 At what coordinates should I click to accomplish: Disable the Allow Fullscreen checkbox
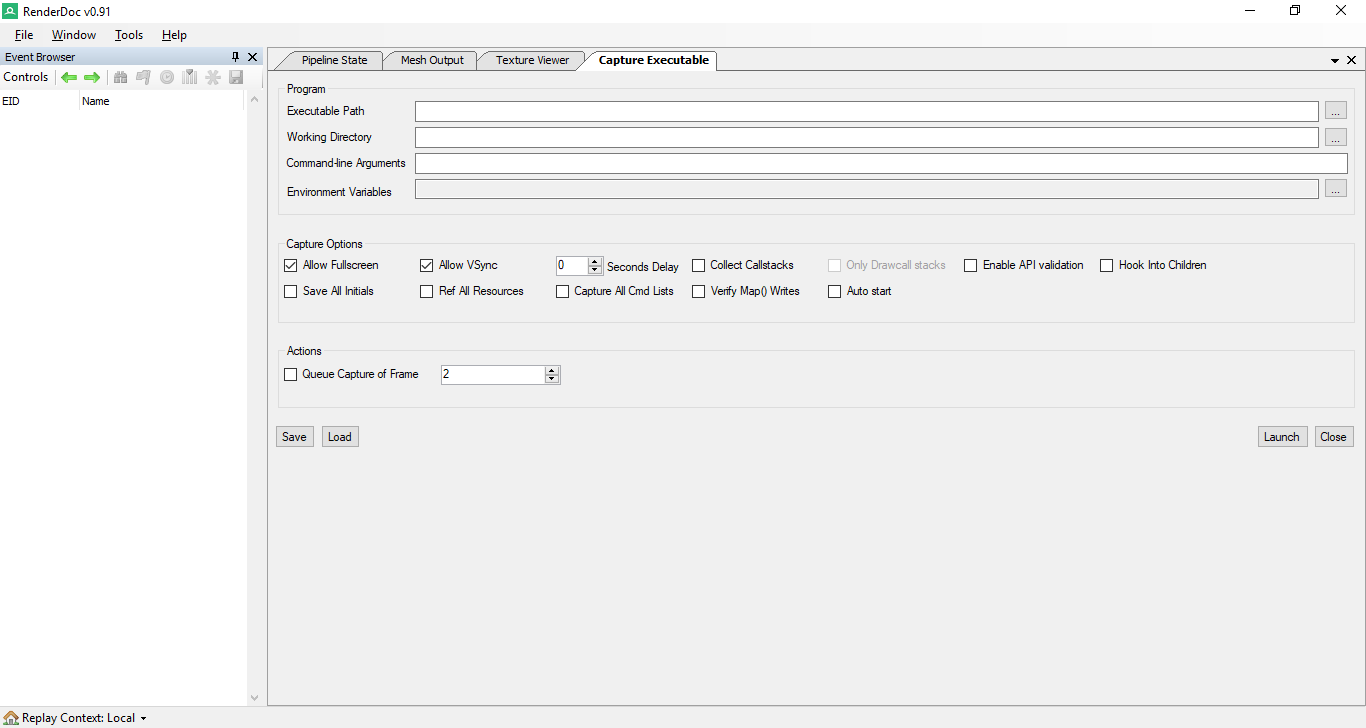[x=291, y=265]
